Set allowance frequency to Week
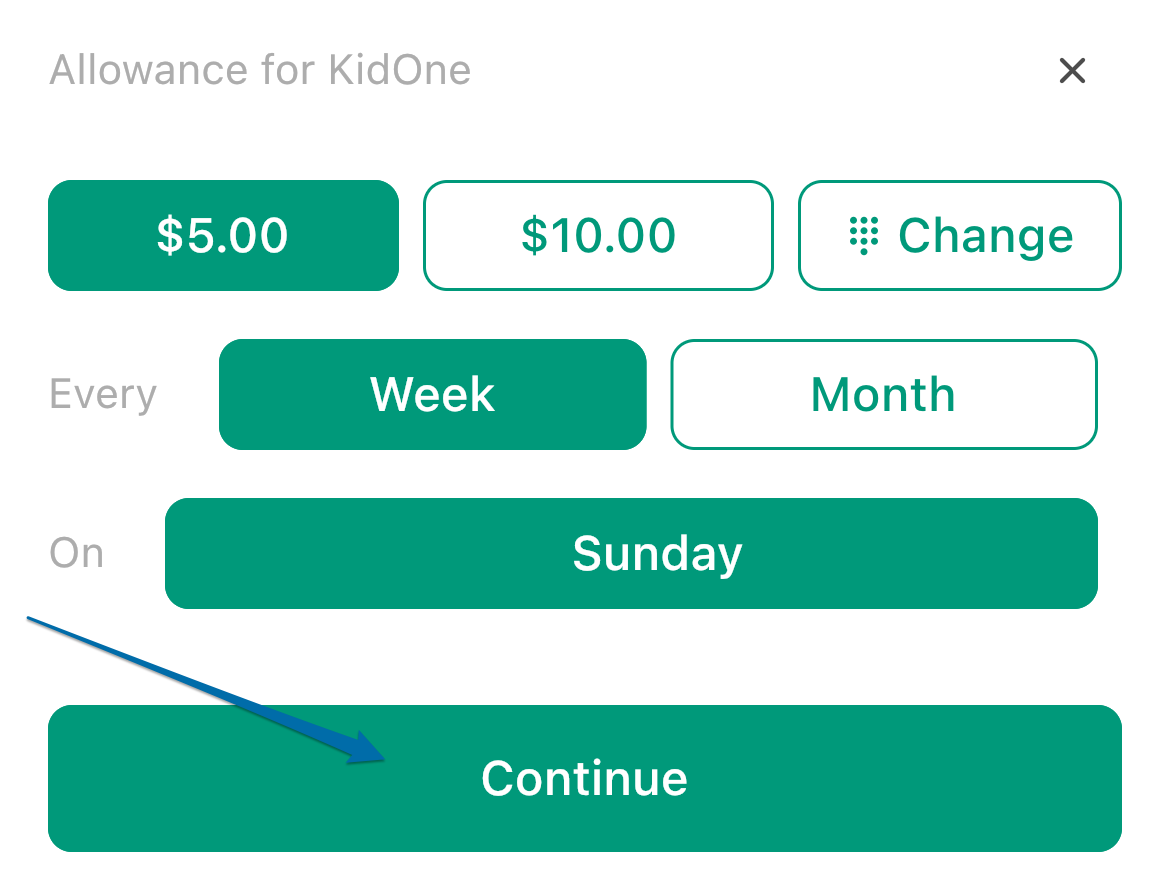Image resolution: width=1170 pixels, height=871 pixels. click(433, 394)
